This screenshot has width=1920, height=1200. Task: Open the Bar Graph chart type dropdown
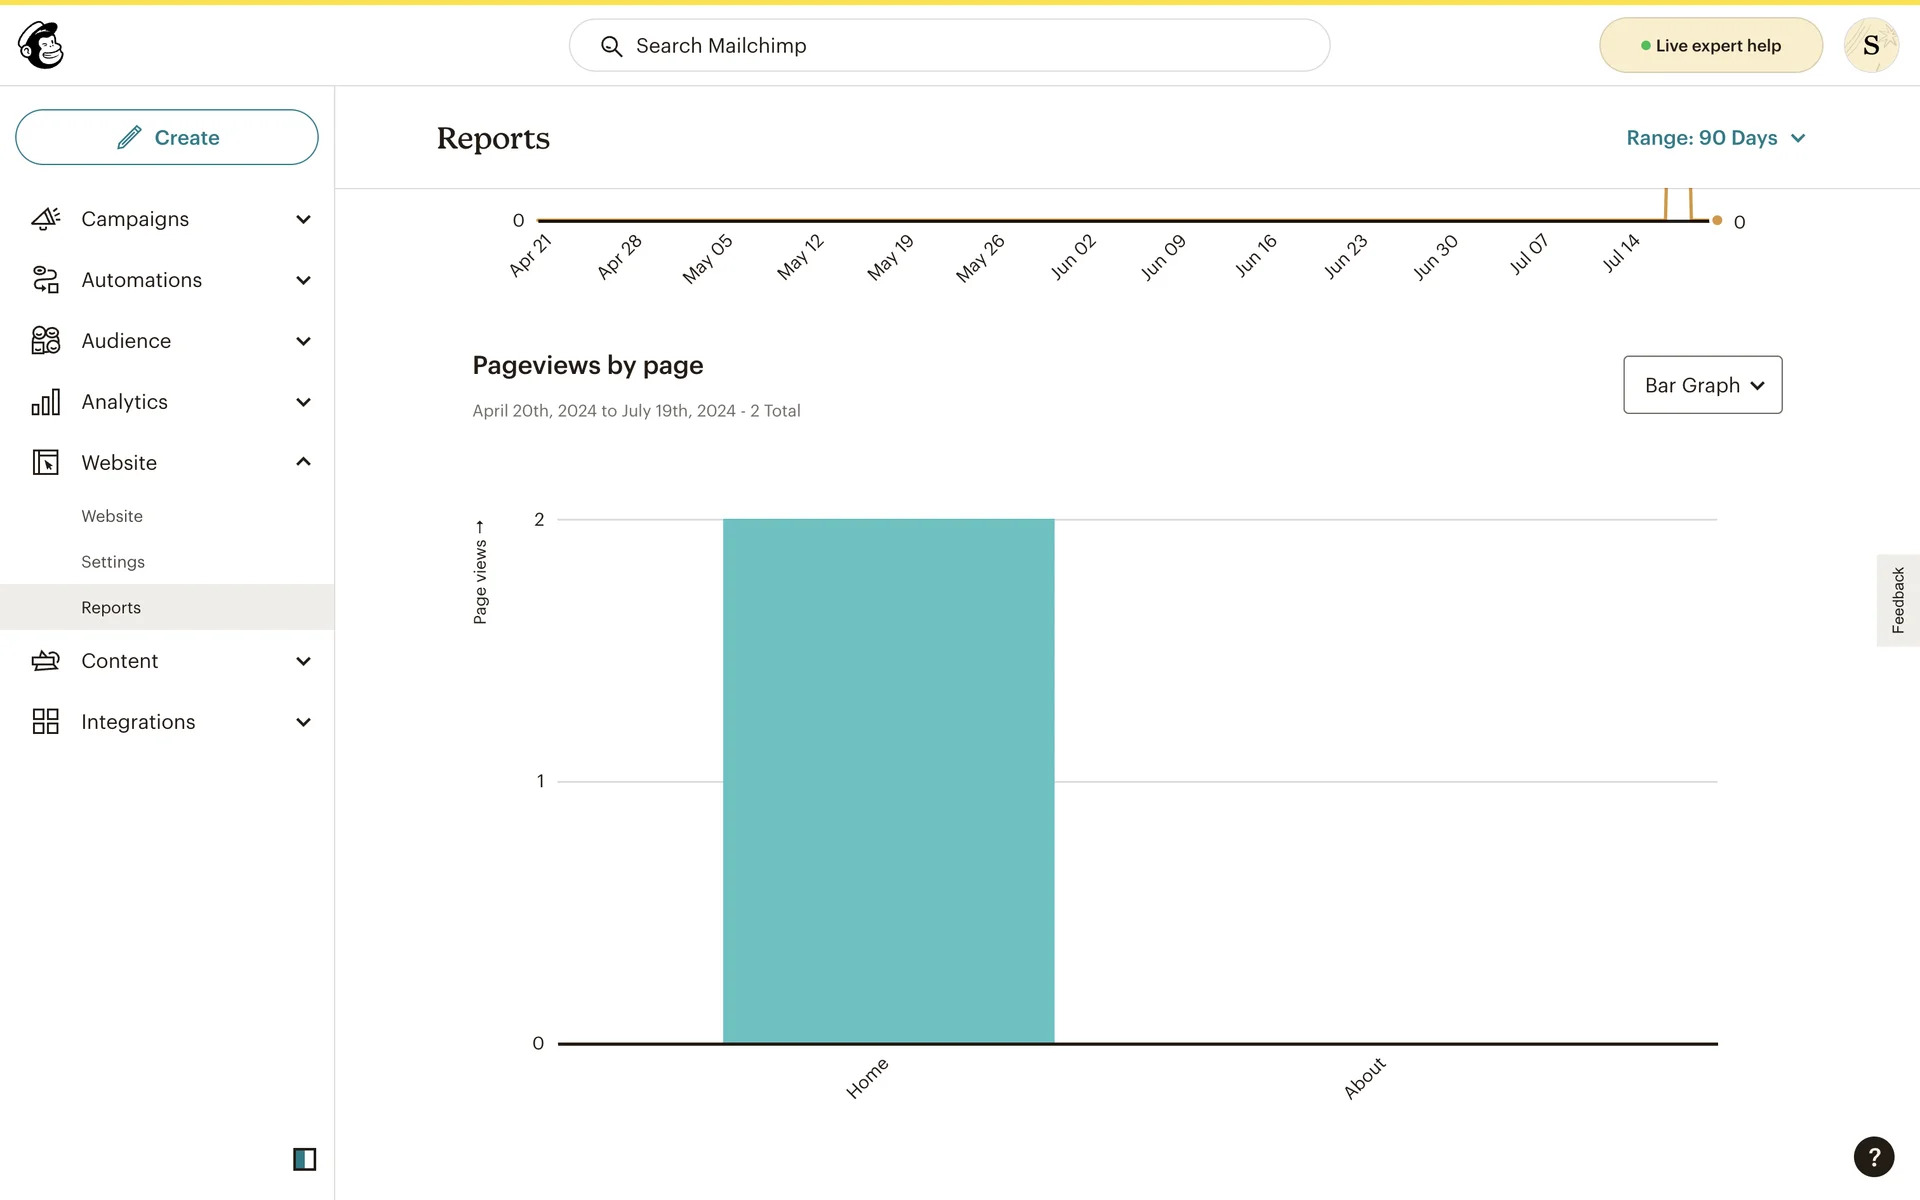click(x=1702, y=385)
